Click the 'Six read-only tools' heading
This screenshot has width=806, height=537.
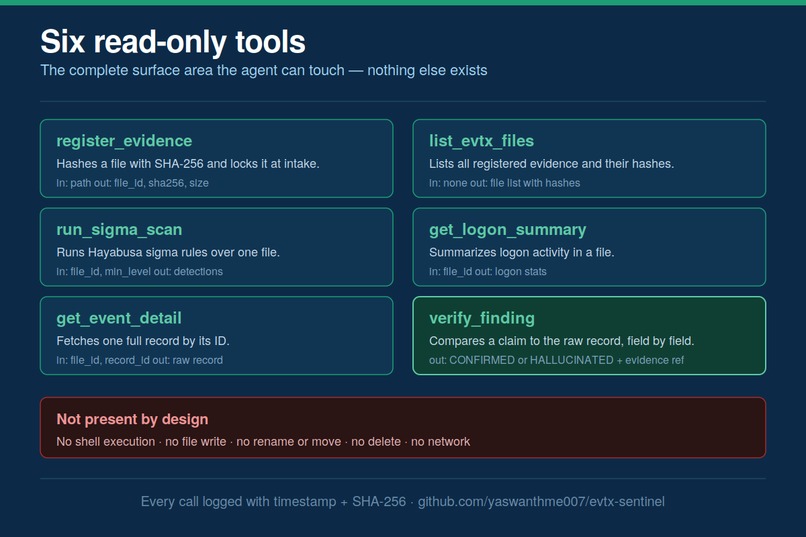tap(173, 42)
